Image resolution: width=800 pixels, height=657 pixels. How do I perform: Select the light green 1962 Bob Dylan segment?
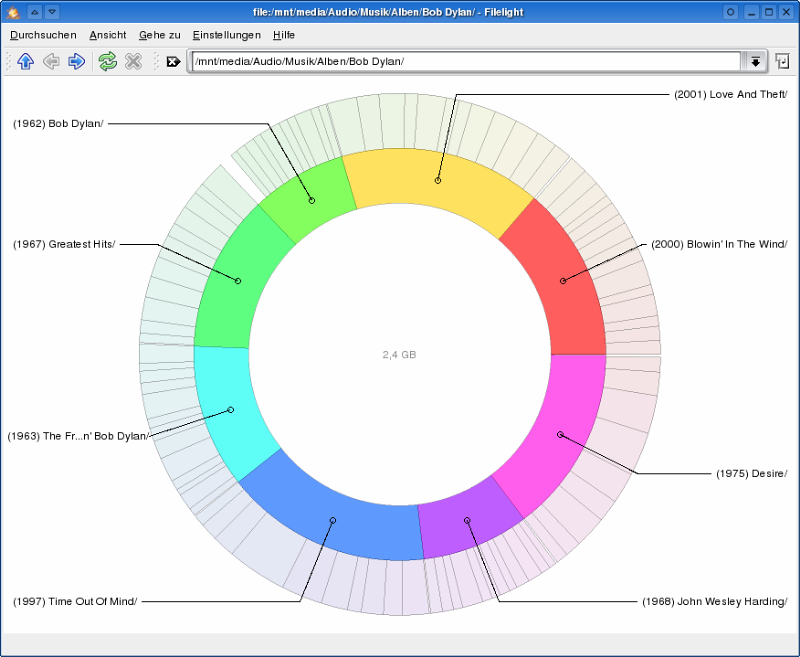coord(310,199)
